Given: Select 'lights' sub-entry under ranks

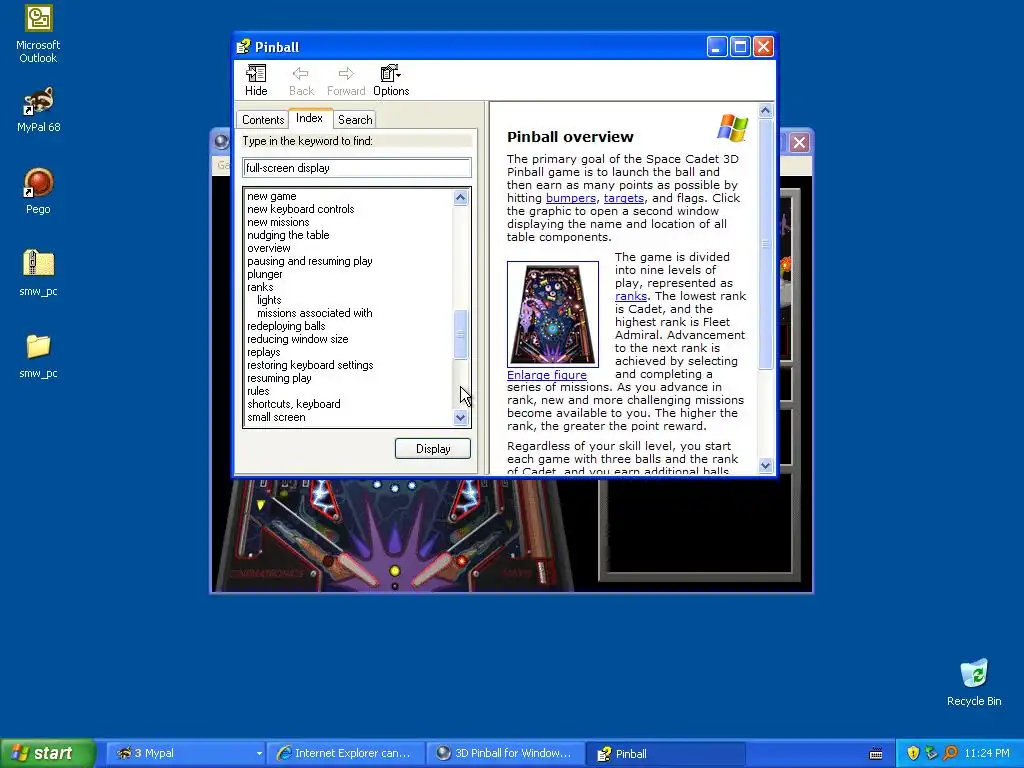Looking at the screenshot, I should (x=269, y=300).
